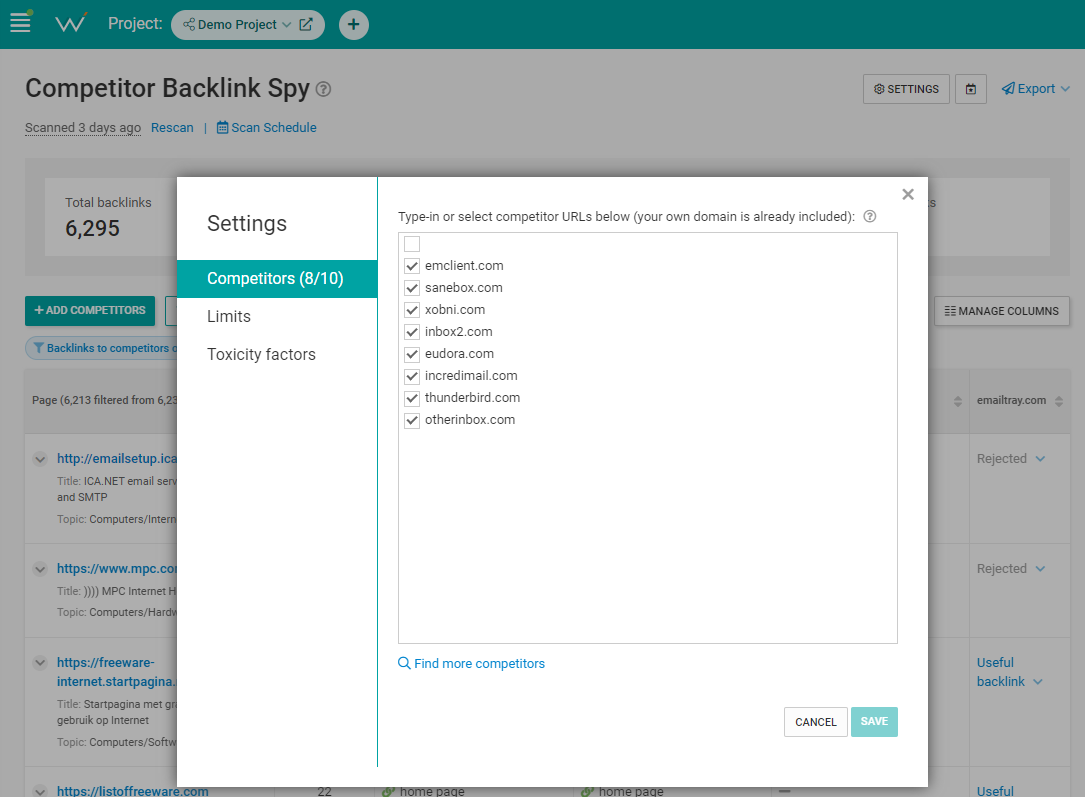The height and width of the screenshot is (797, 1085).
Task: Click the Rescan link
Action: (x=172, y=127)
